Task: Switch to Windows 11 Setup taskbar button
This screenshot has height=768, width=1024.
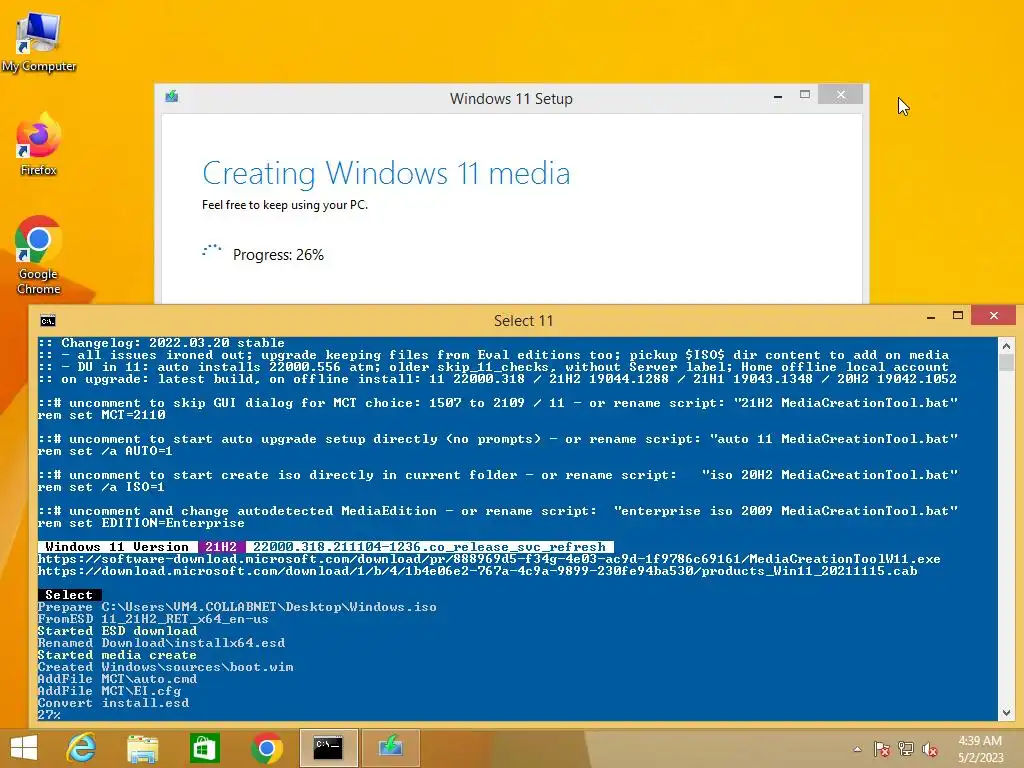Action: (x=390, y=748)
